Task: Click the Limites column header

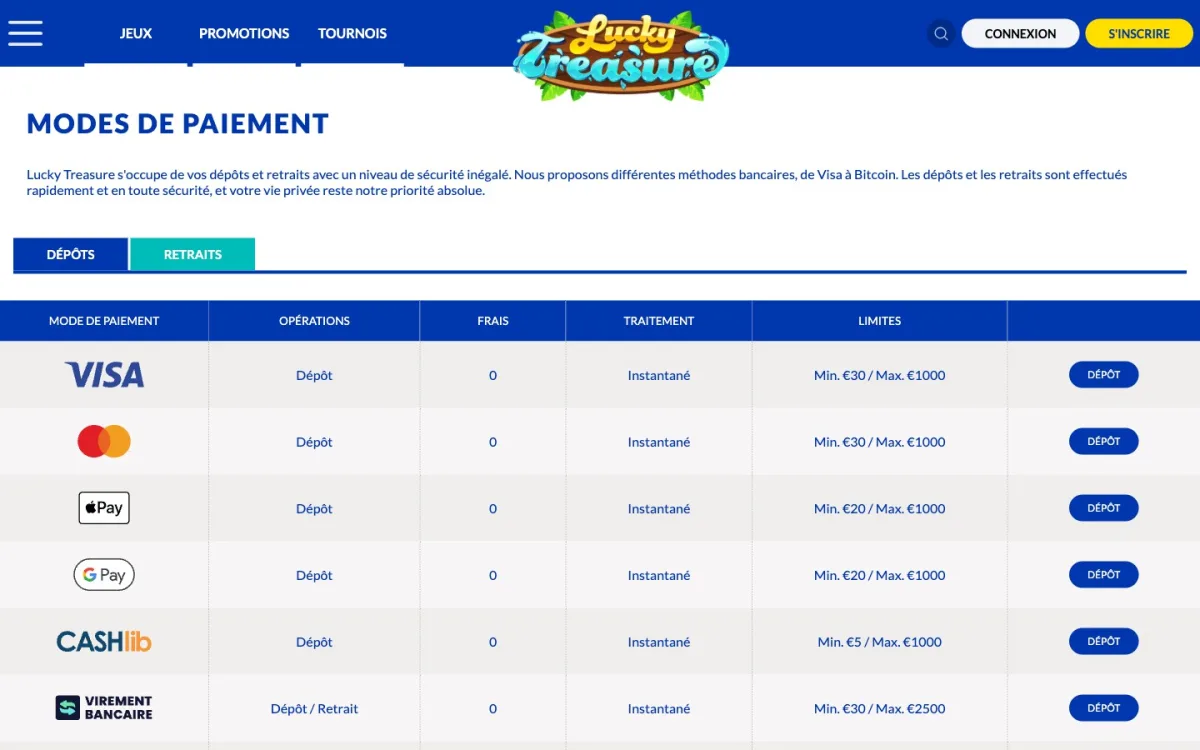Action: coord(880,321)
